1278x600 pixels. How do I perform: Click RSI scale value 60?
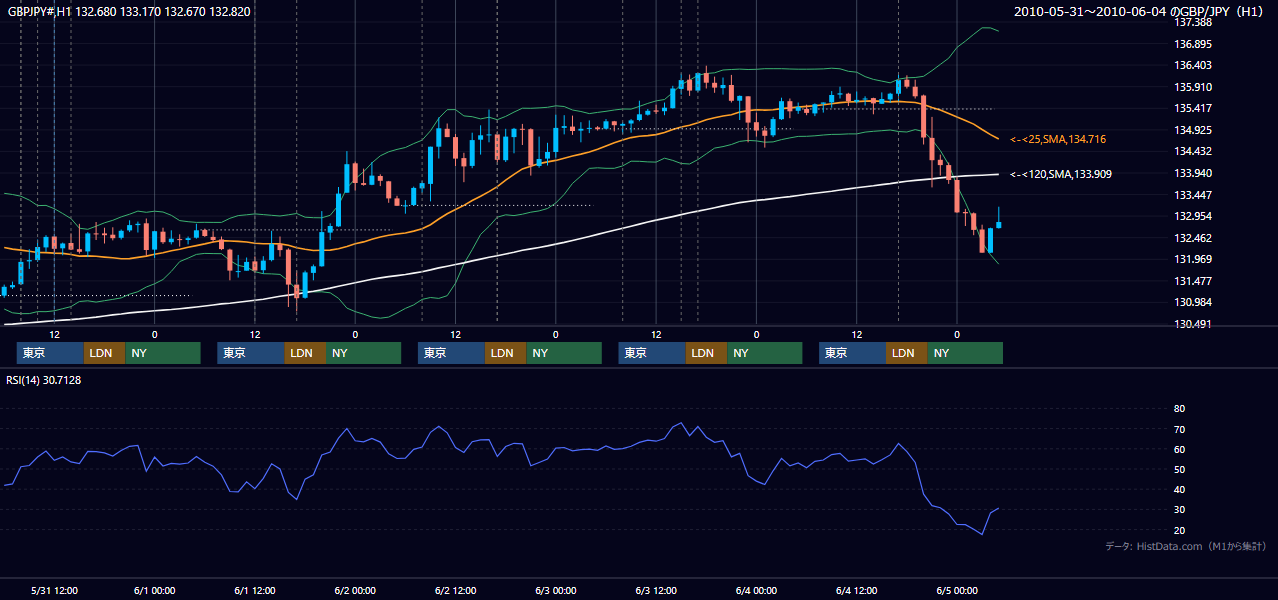(1179, 450)
